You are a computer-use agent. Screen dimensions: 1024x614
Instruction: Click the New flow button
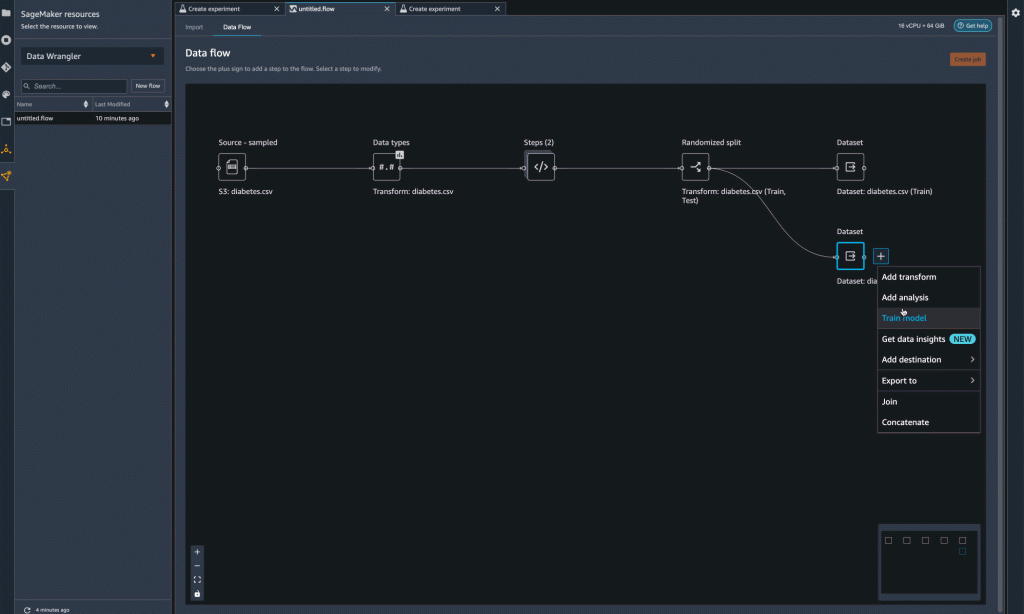point(148,86)
